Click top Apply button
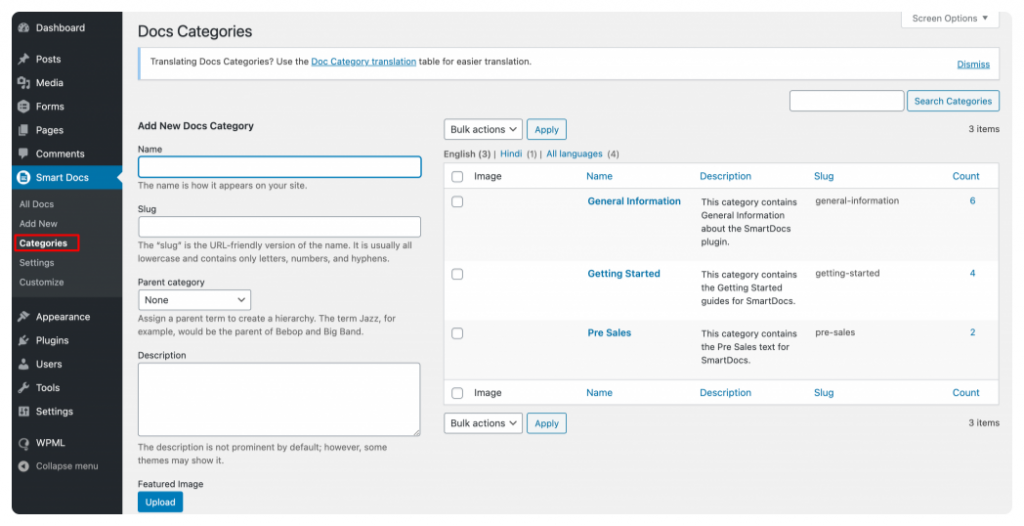This screenshot has height=526, width=1024. click(x=547, y=129)
